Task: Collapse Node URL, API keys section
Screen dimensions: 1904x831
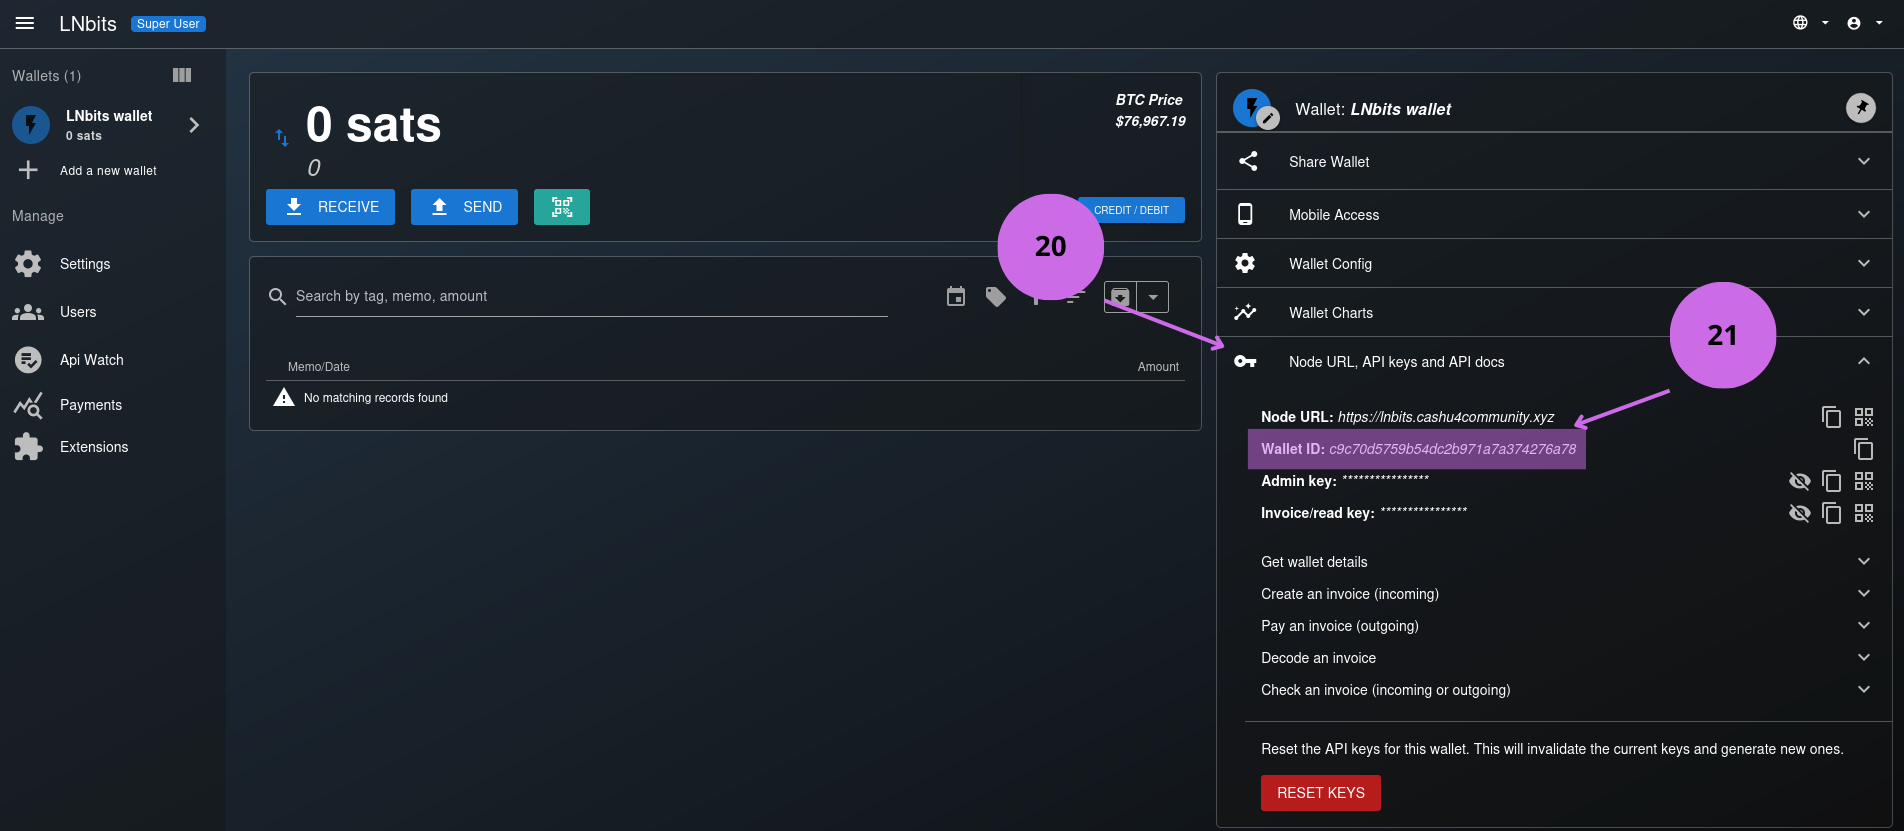Action: tap(1863, 362)
